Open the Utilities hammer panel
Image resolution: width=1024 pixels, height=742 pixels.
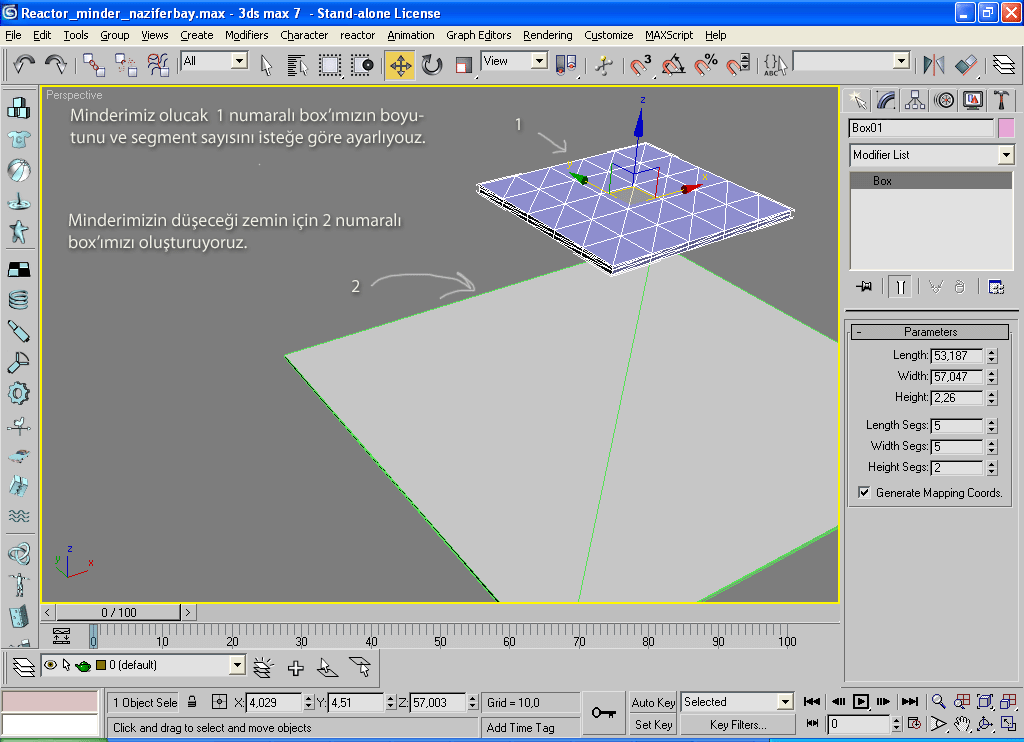(x=1001, y=99)
